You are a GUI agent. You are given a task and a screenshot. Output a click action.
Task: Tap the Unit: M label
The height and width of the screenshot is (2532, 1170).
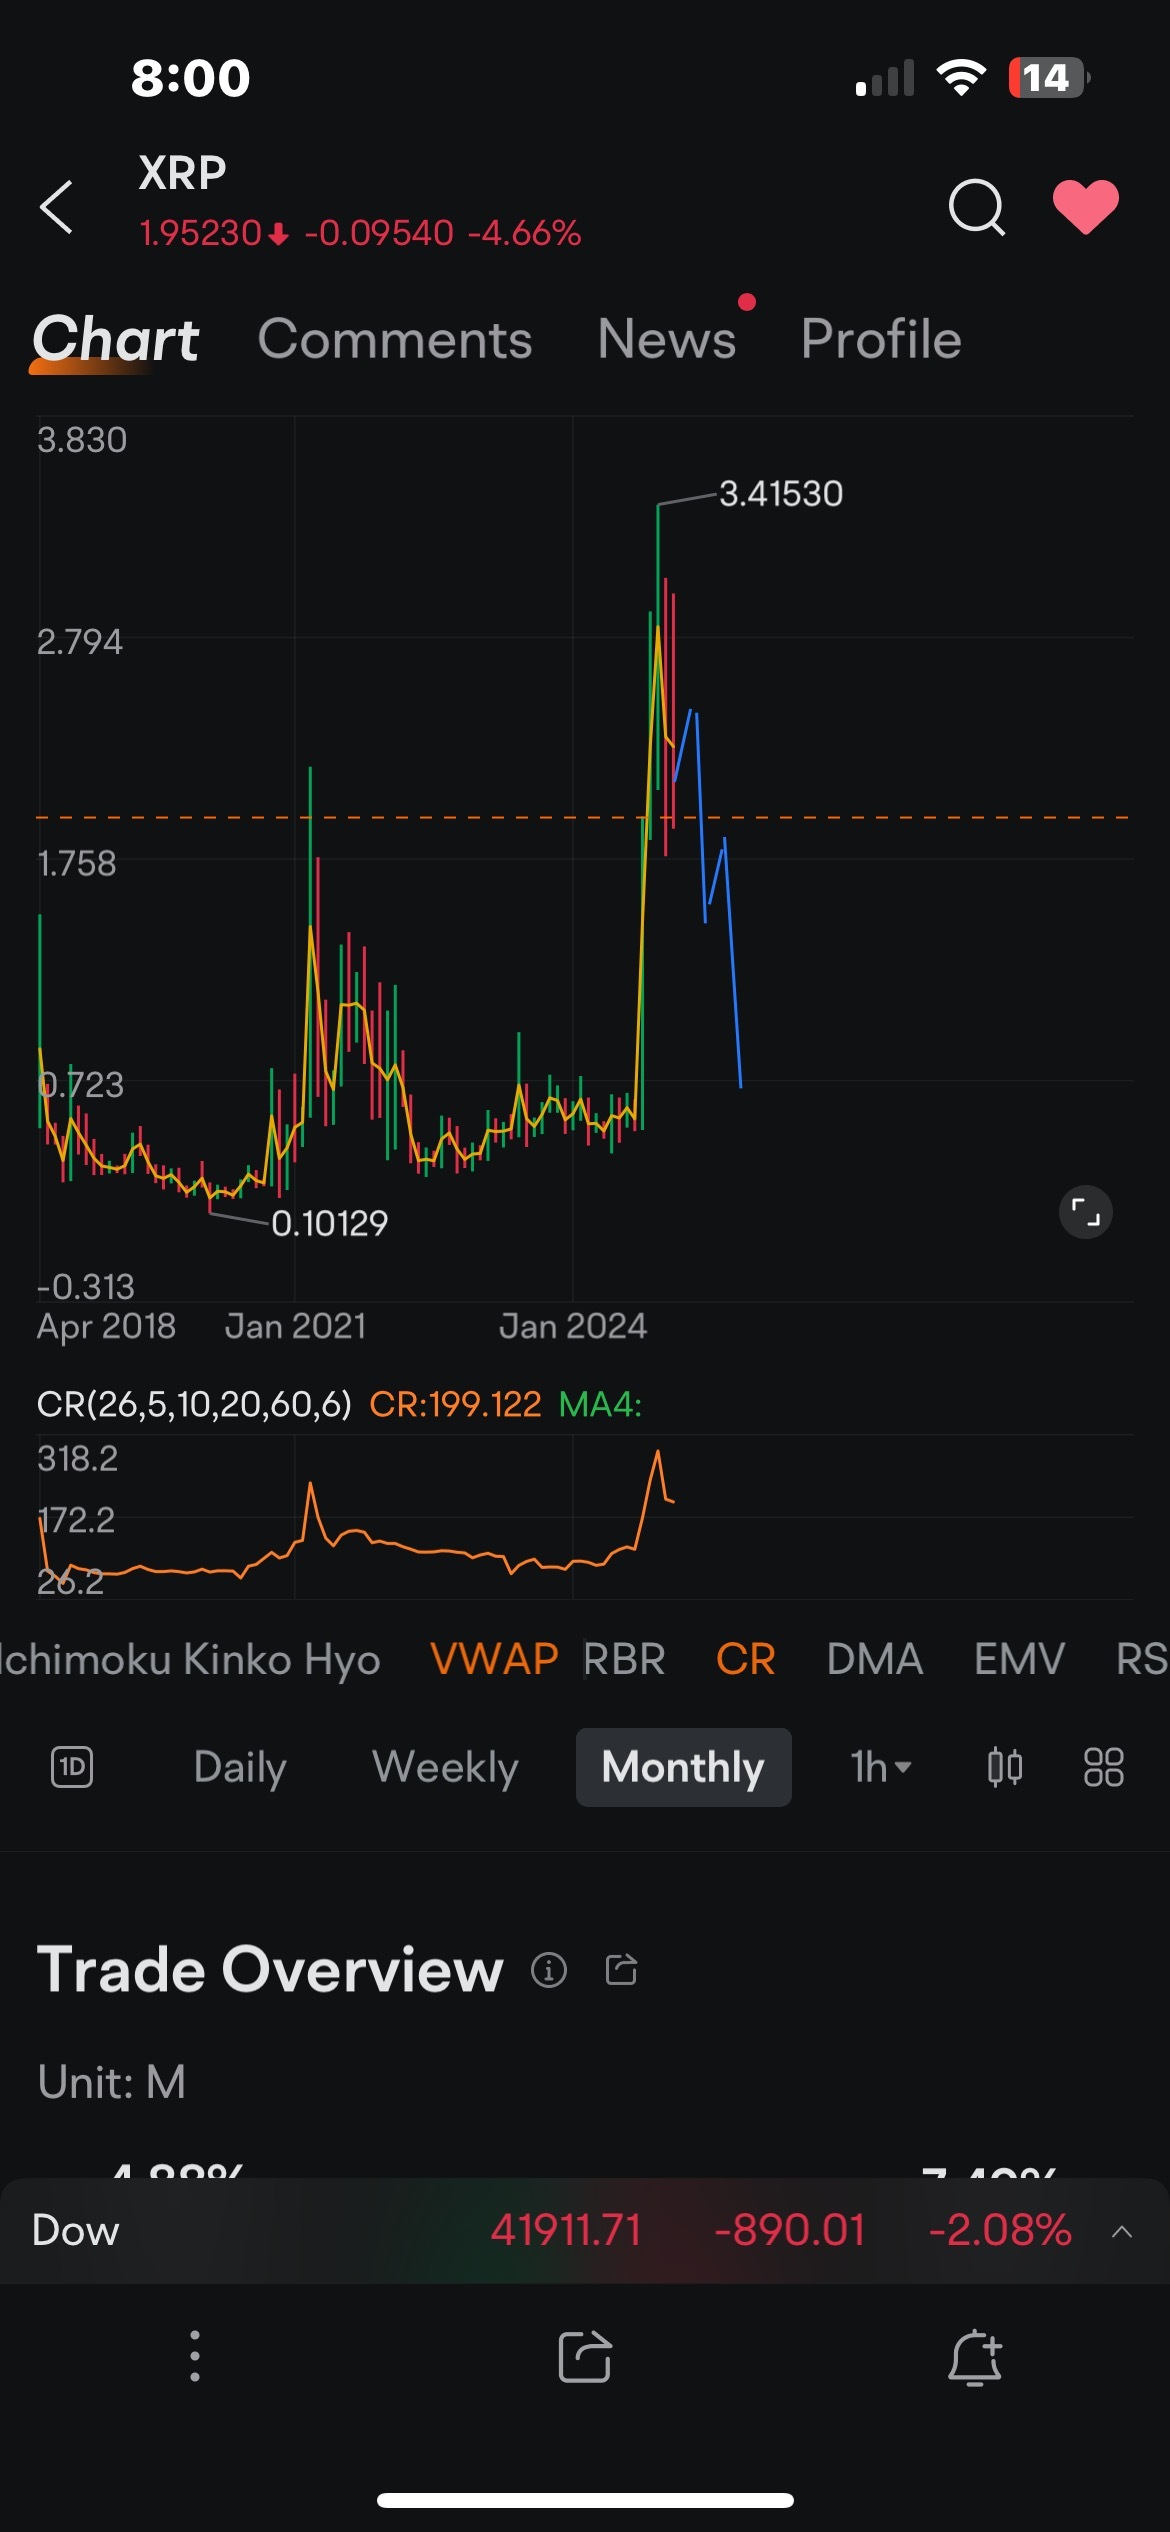[x=111, y=2082]
